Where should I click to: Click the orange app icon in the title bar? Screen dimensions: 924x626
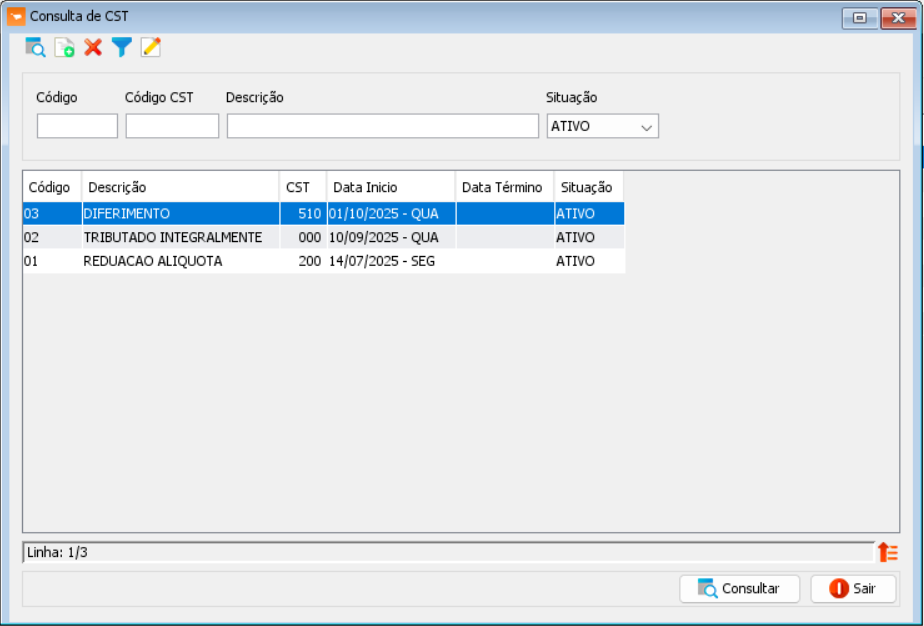[x=16, y=16]
